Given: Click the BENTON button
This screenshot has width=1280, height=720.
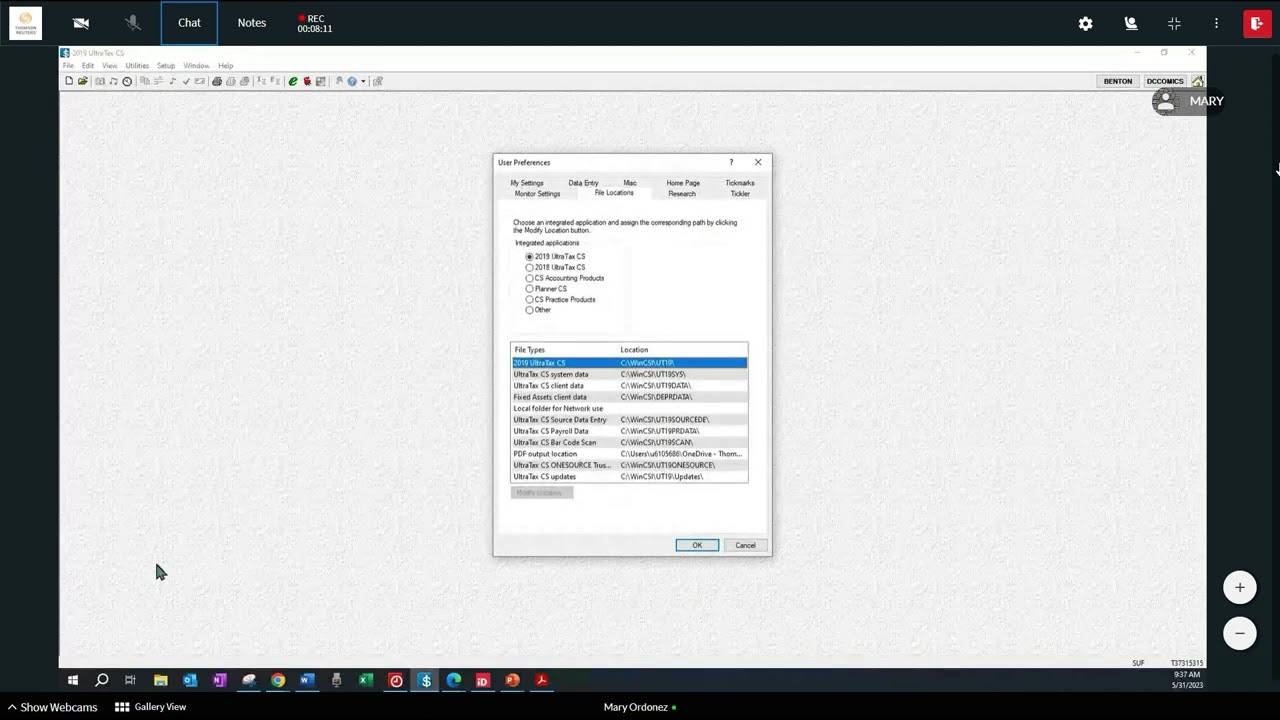Looking at the screenshot, I should tap(1118, 81).
